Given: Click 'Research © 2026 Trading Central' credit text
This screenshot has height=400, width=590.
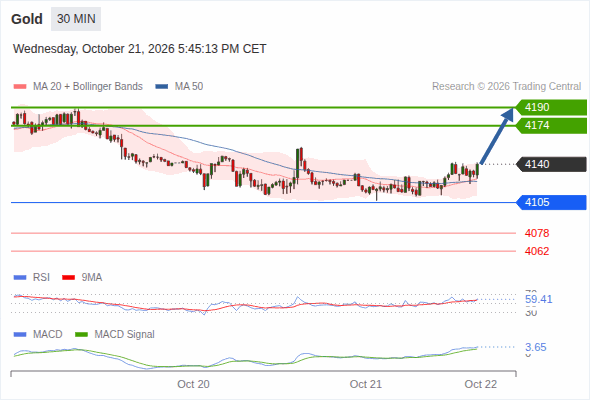Looking at the screenshot, I should (506, 87).
